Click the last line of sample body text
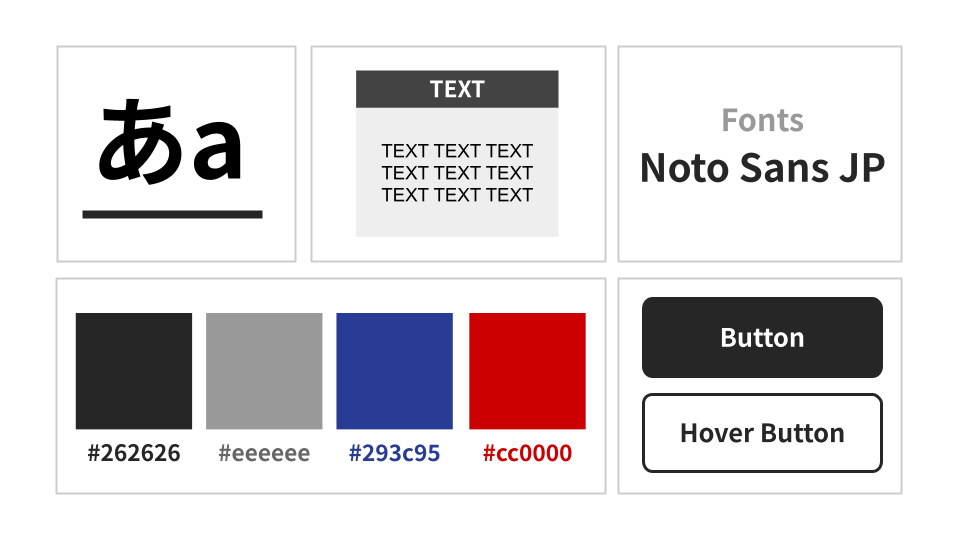960x540 pixels. (x=457, y=195)
